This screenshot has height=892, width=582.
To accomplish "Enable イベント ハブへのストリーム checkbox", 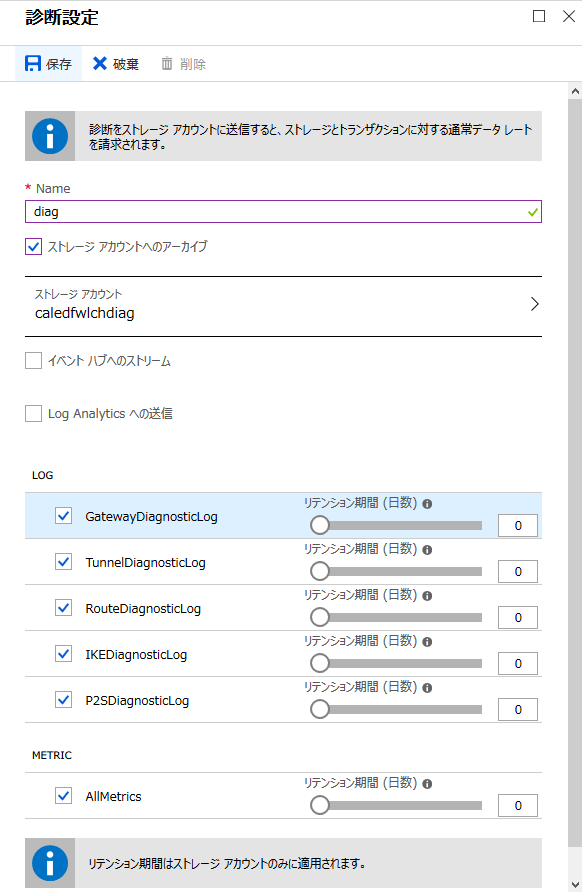I will pyautogui.click(x=34, y=361).
